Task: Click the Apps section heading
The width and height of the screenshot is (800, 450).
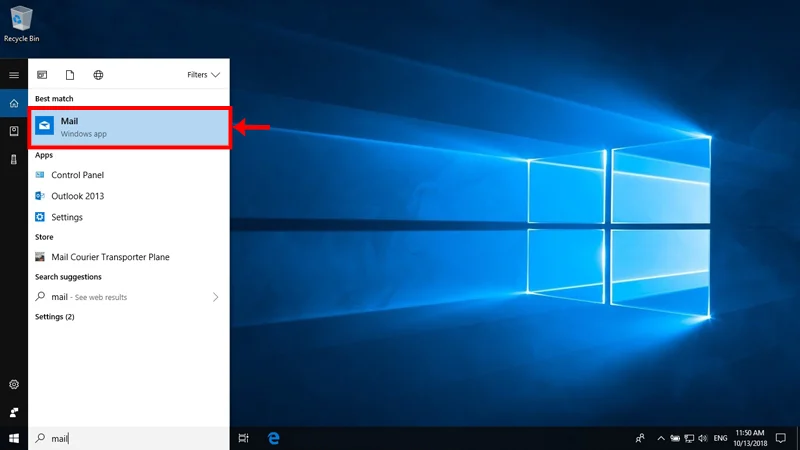Action: click(44, 155)
